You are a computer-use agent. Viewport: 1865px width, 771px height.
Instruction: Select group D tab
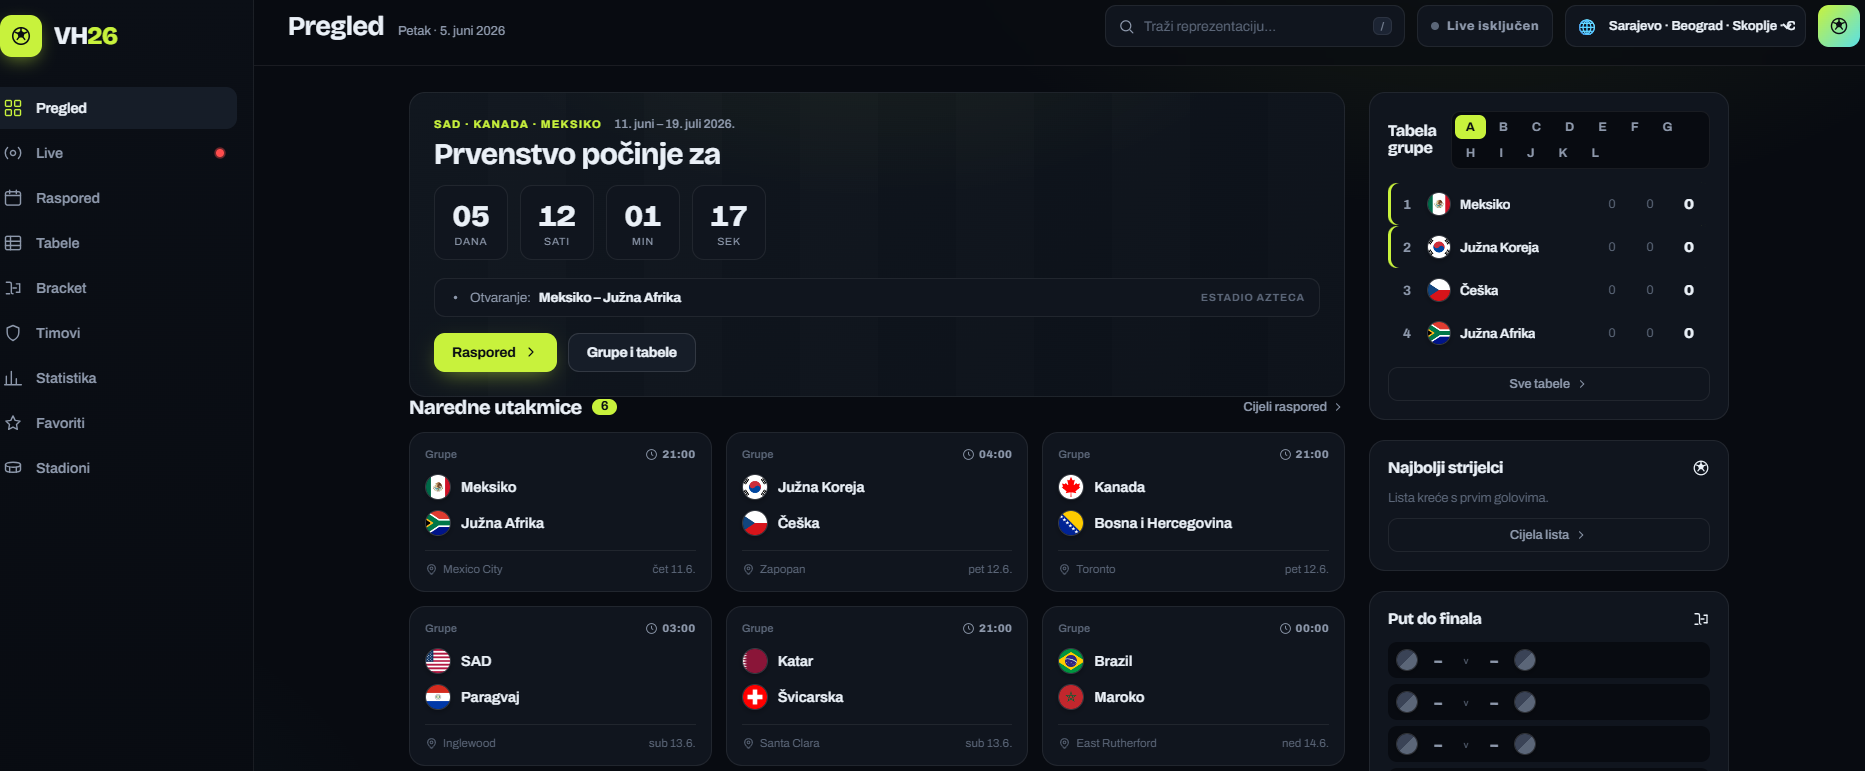click(1569, 127)
